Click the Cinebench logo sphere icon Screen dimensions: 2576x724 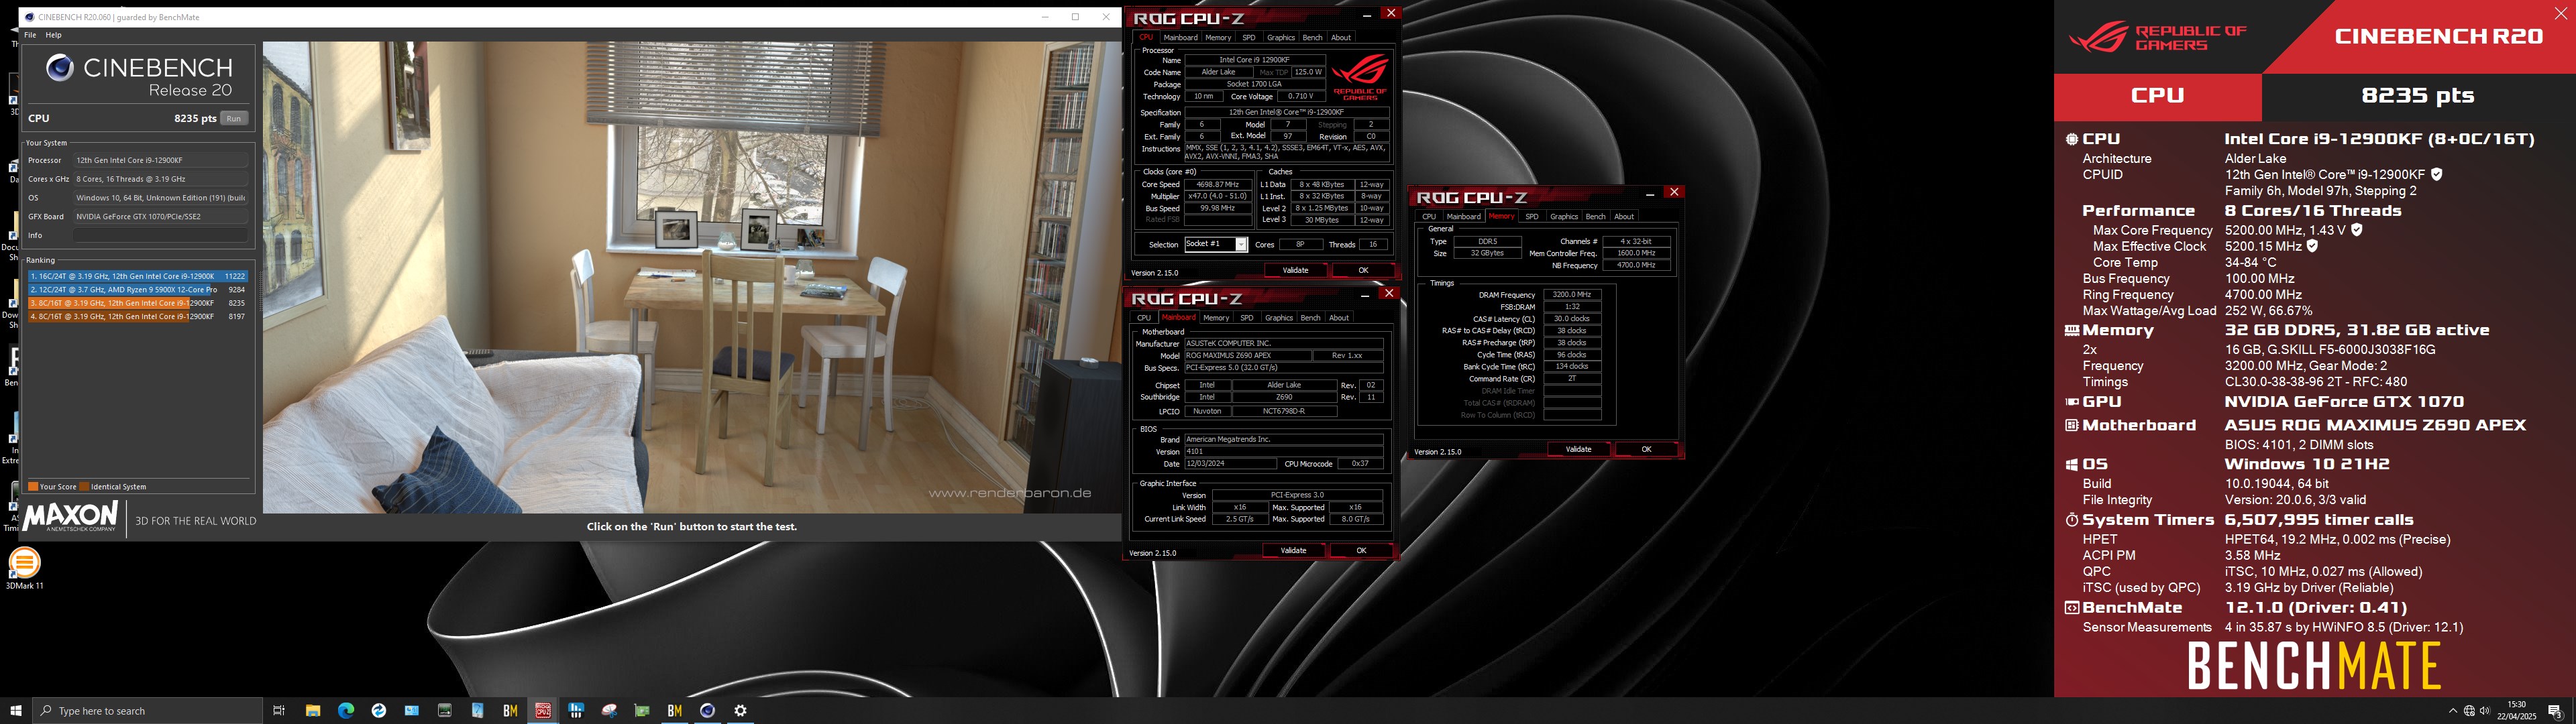[60, 68]
